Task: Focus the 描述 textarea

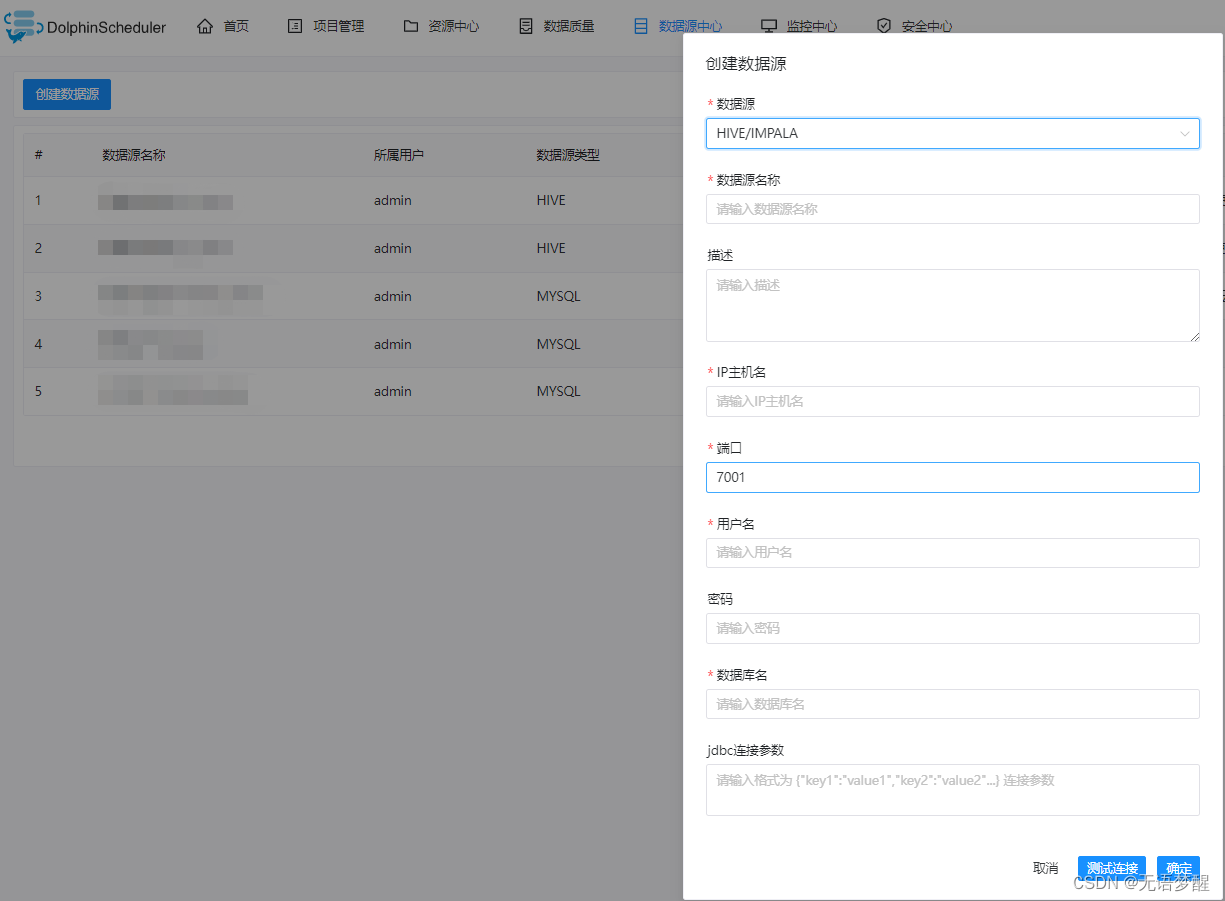Action: 952,305
